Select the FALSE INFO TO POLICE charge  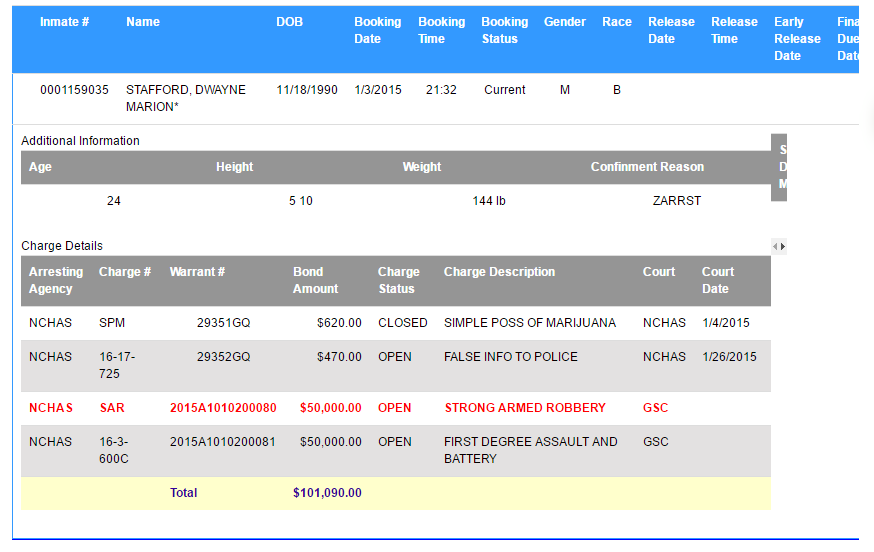pos(511,357)
